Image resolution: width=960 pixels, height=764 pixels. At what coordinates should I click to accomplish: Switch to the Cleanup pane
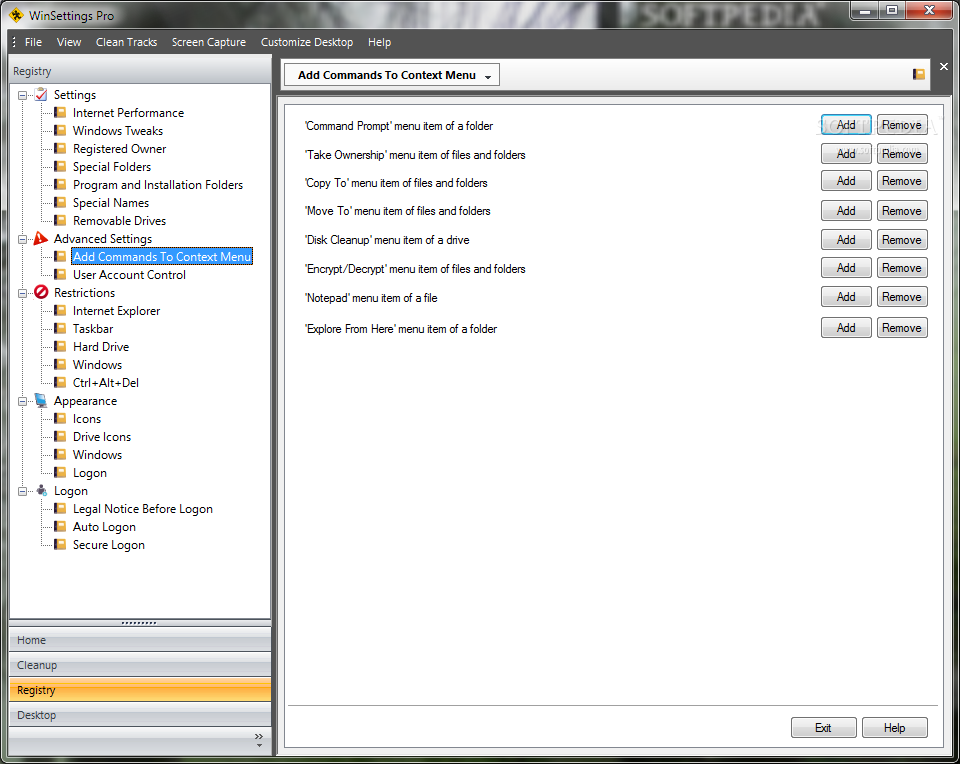tap(140, 665)
